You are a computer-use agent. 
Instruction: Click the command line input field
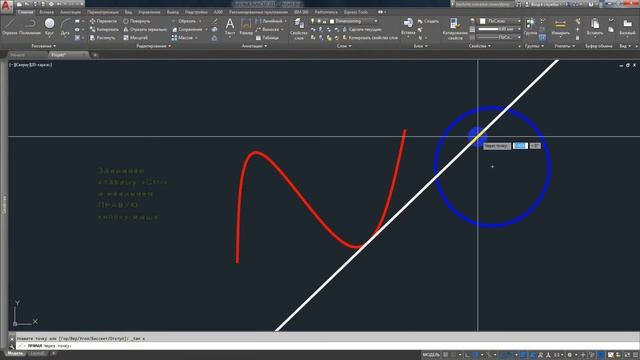pos(327,346)
